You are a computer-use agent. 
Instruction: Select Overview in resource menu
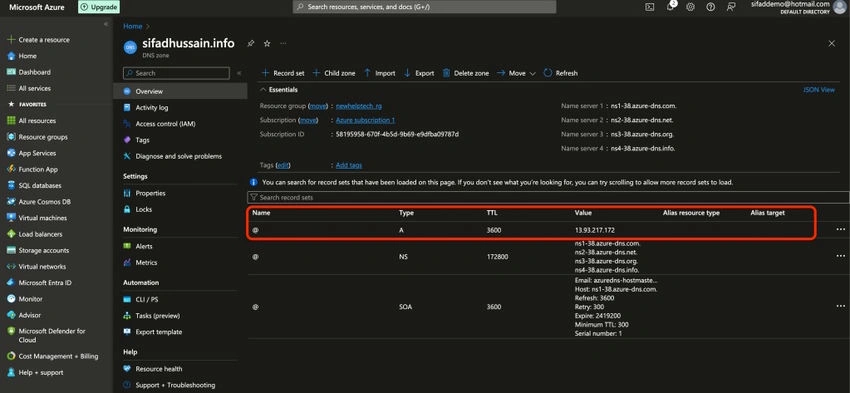click(180, 92)
